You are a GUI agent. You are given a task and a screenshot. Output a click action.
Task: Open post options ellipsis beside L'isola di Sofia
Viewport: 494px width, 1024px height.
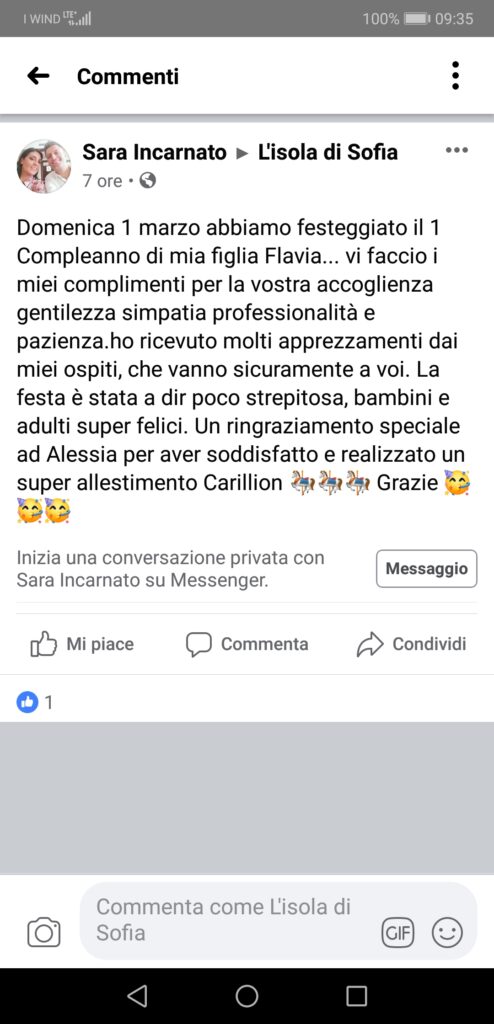(x=457, y=150)
